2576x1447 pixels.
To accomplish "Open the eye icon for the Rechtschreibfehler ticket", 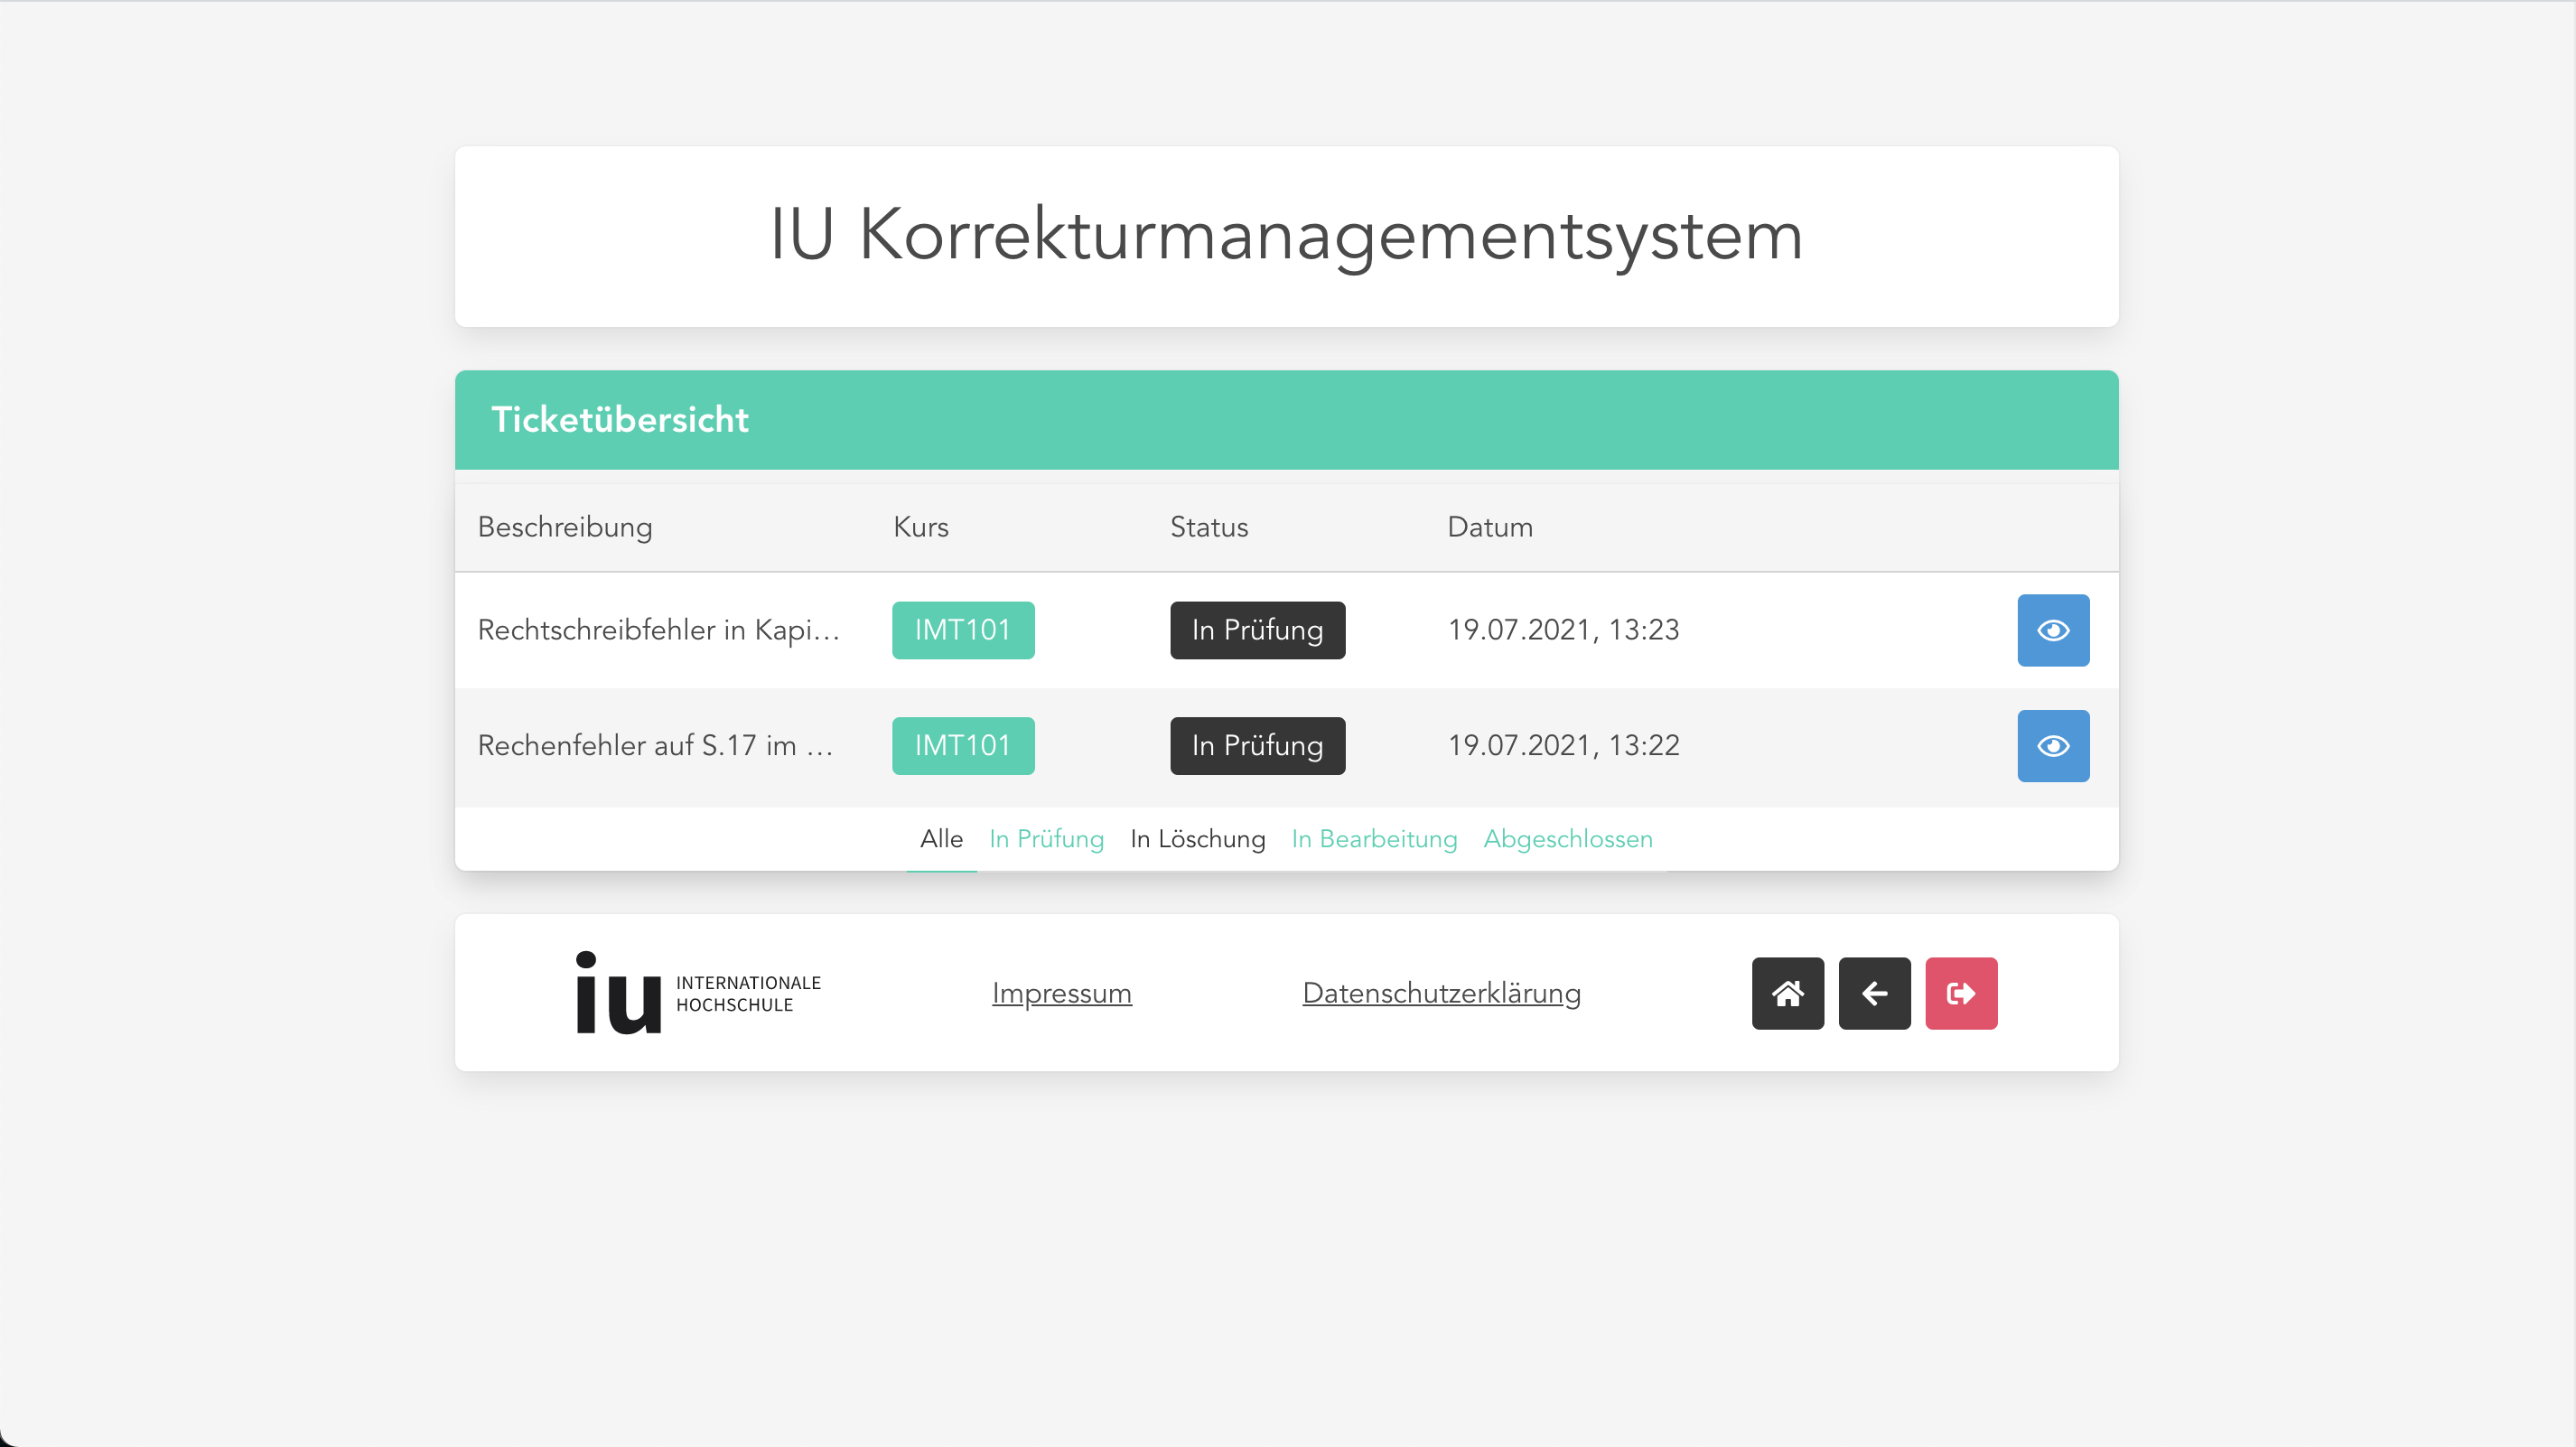I will (2053, 630).
